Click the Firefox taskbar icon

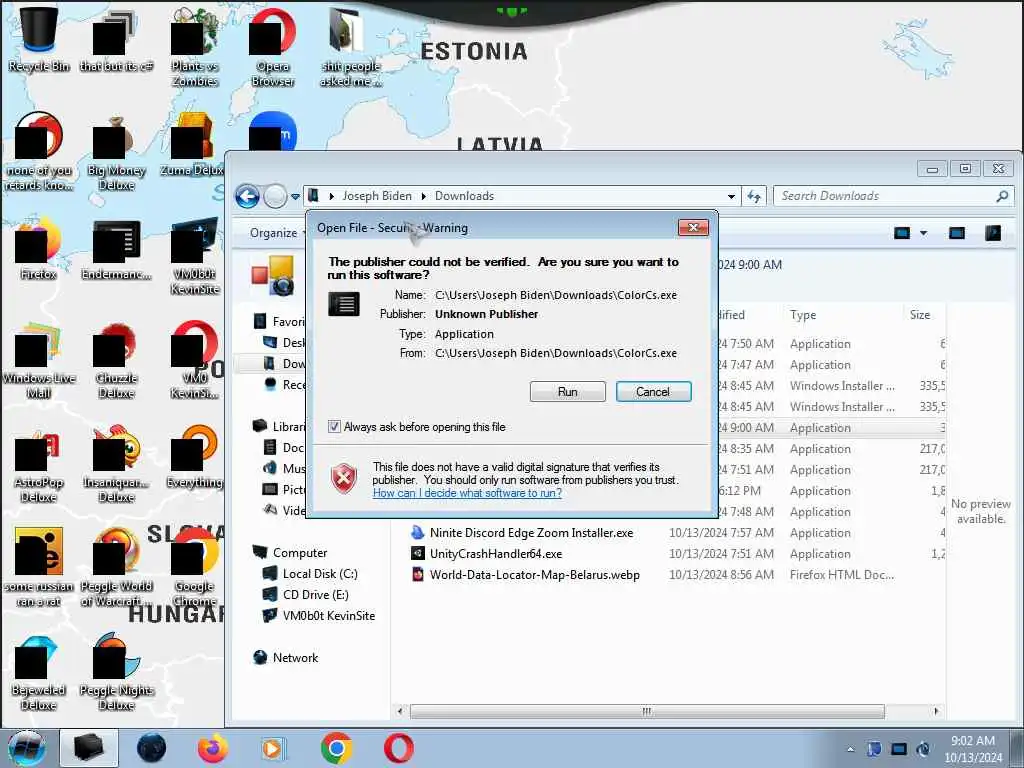point(213,748)
